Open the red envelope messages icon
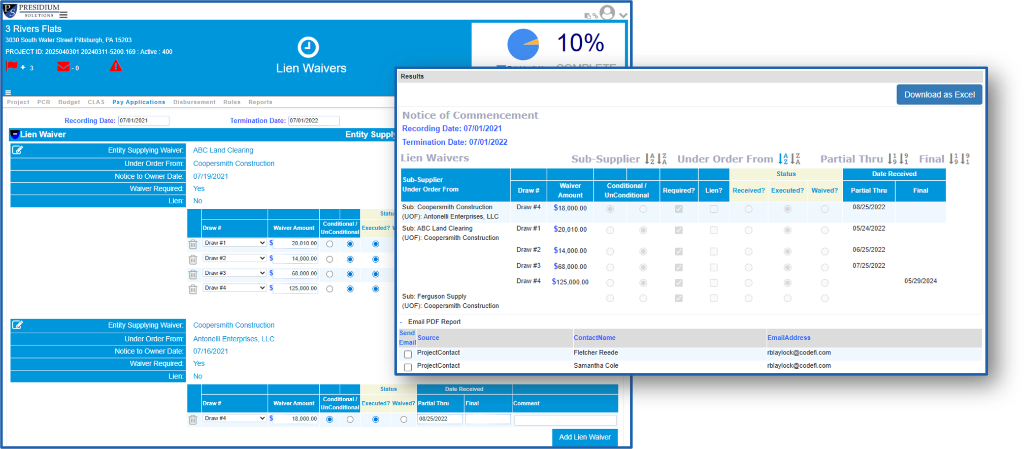 [63, 67]
